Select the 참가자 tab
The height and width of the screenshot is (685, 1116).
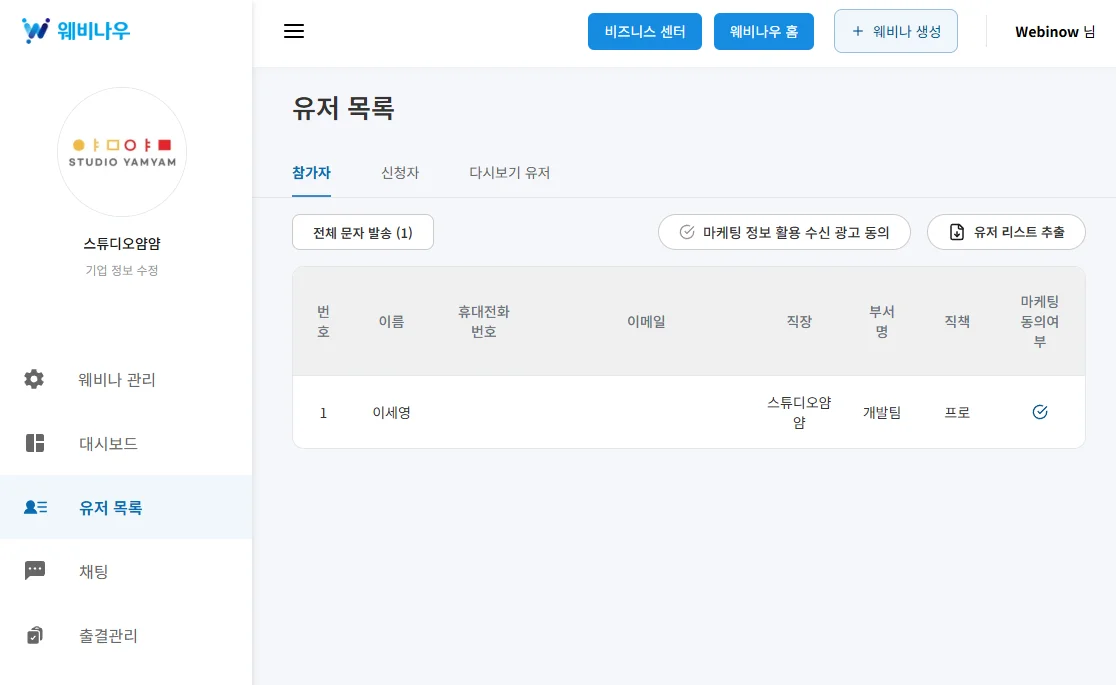311,173
